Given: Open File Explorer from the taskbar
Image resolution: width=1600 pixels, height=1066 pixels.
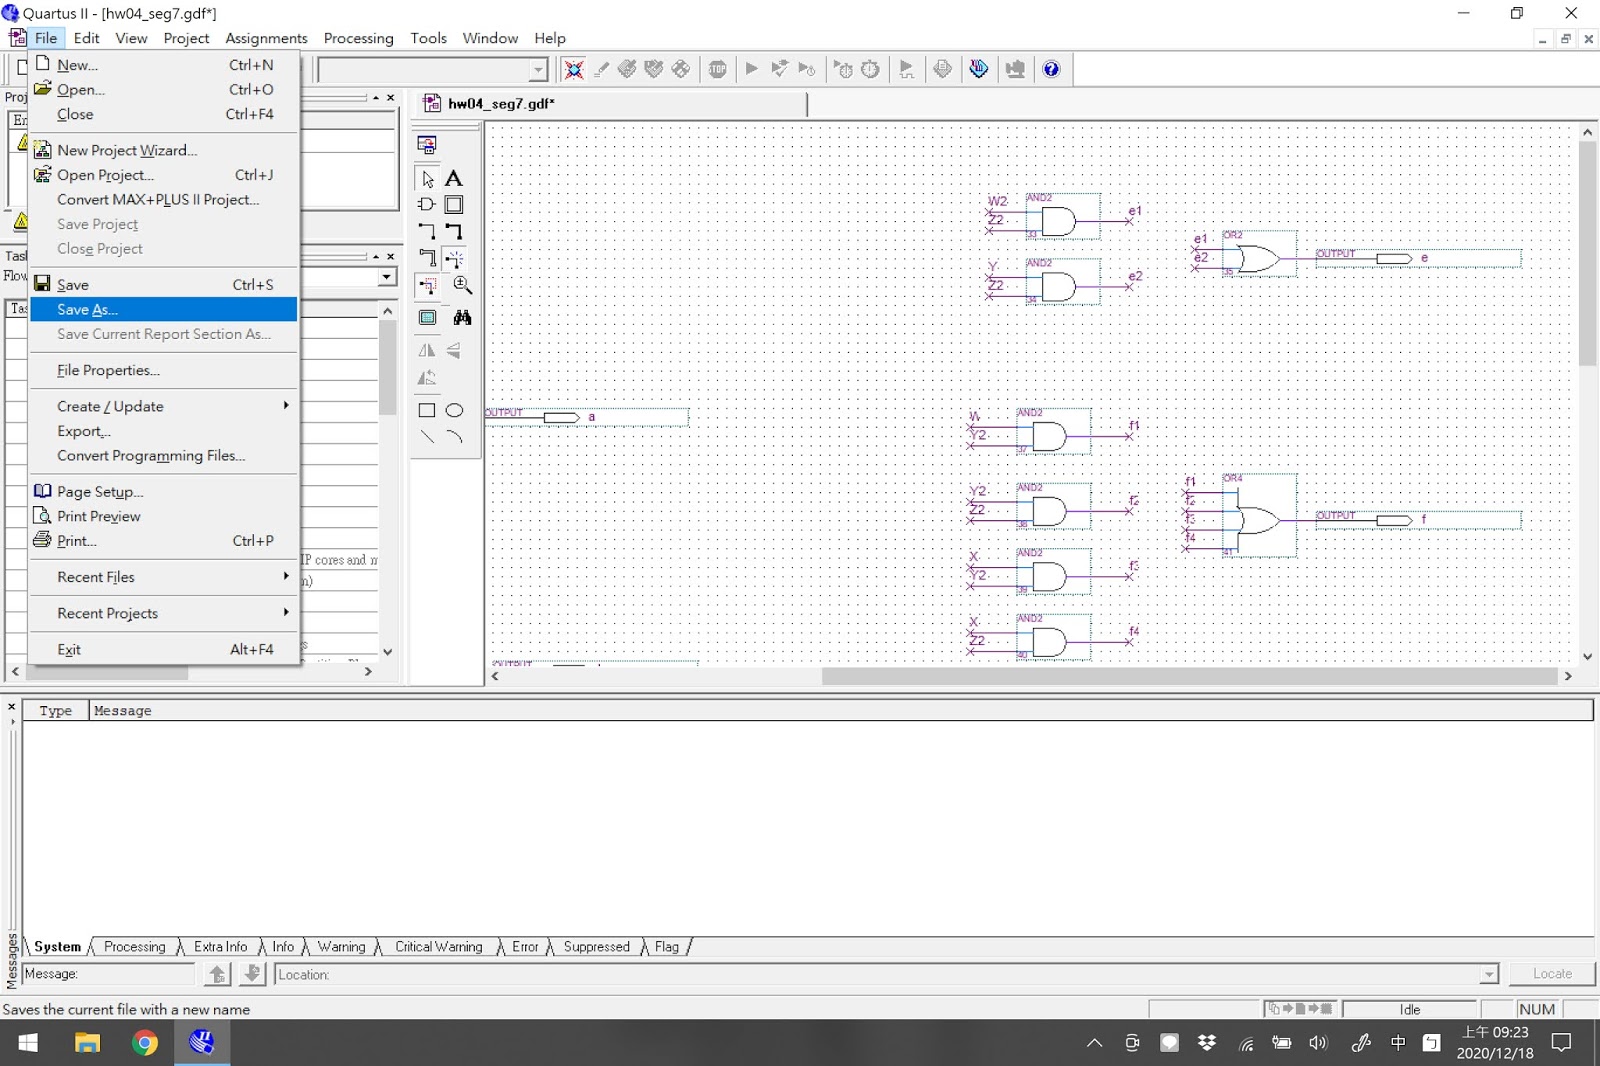Looking at the screenshot, I should coord(87,1043).
